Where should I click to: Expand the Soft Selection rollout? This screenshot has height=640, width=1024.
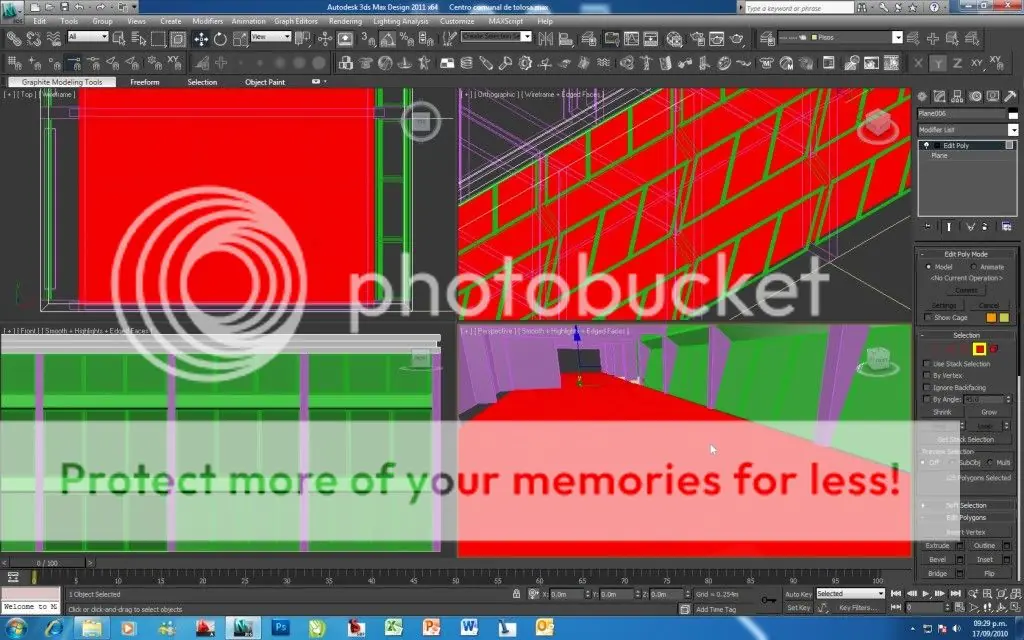(966, 505)
